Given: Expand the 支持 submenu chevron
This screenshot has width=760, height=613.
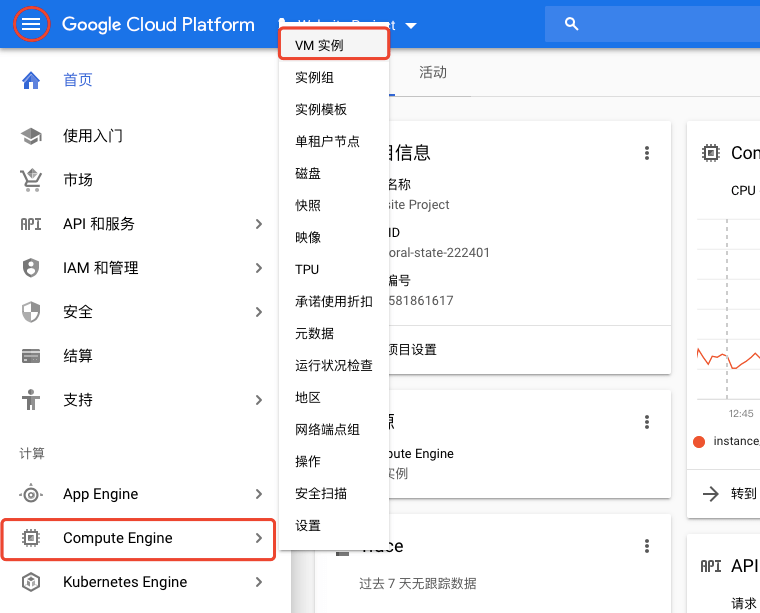Looking at the screenshot, I should click(259, 400).
